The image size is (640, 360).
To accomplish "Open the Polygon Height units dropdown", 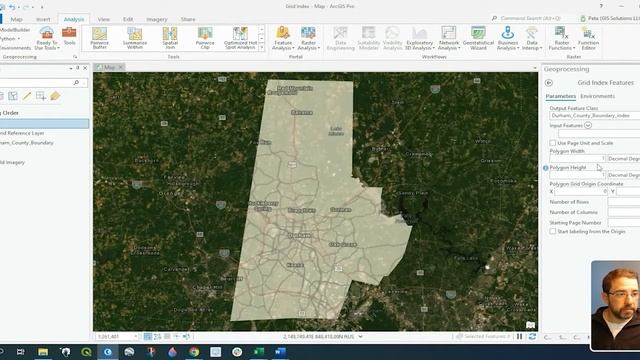I will (624, 175).
